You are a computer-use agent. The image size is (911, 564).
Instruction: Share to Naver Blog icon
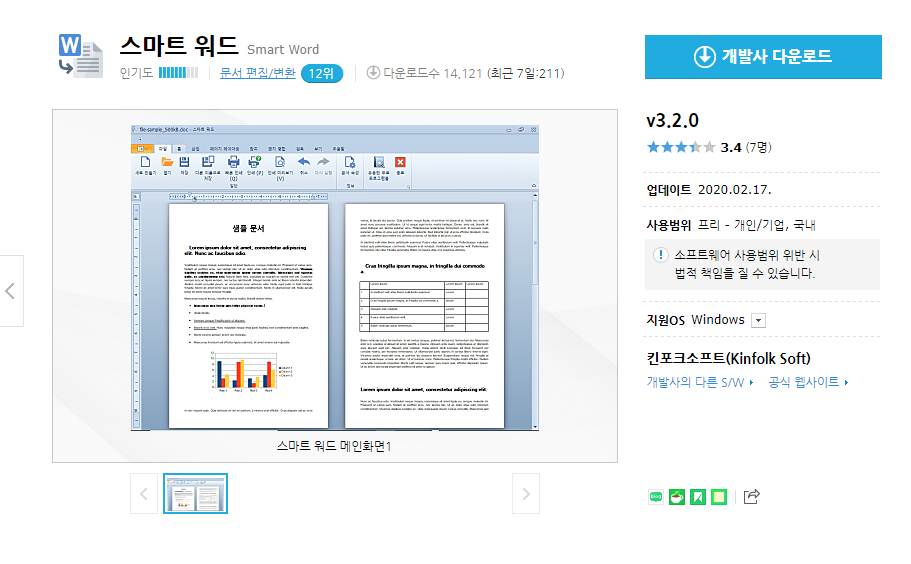pos(656,497)
